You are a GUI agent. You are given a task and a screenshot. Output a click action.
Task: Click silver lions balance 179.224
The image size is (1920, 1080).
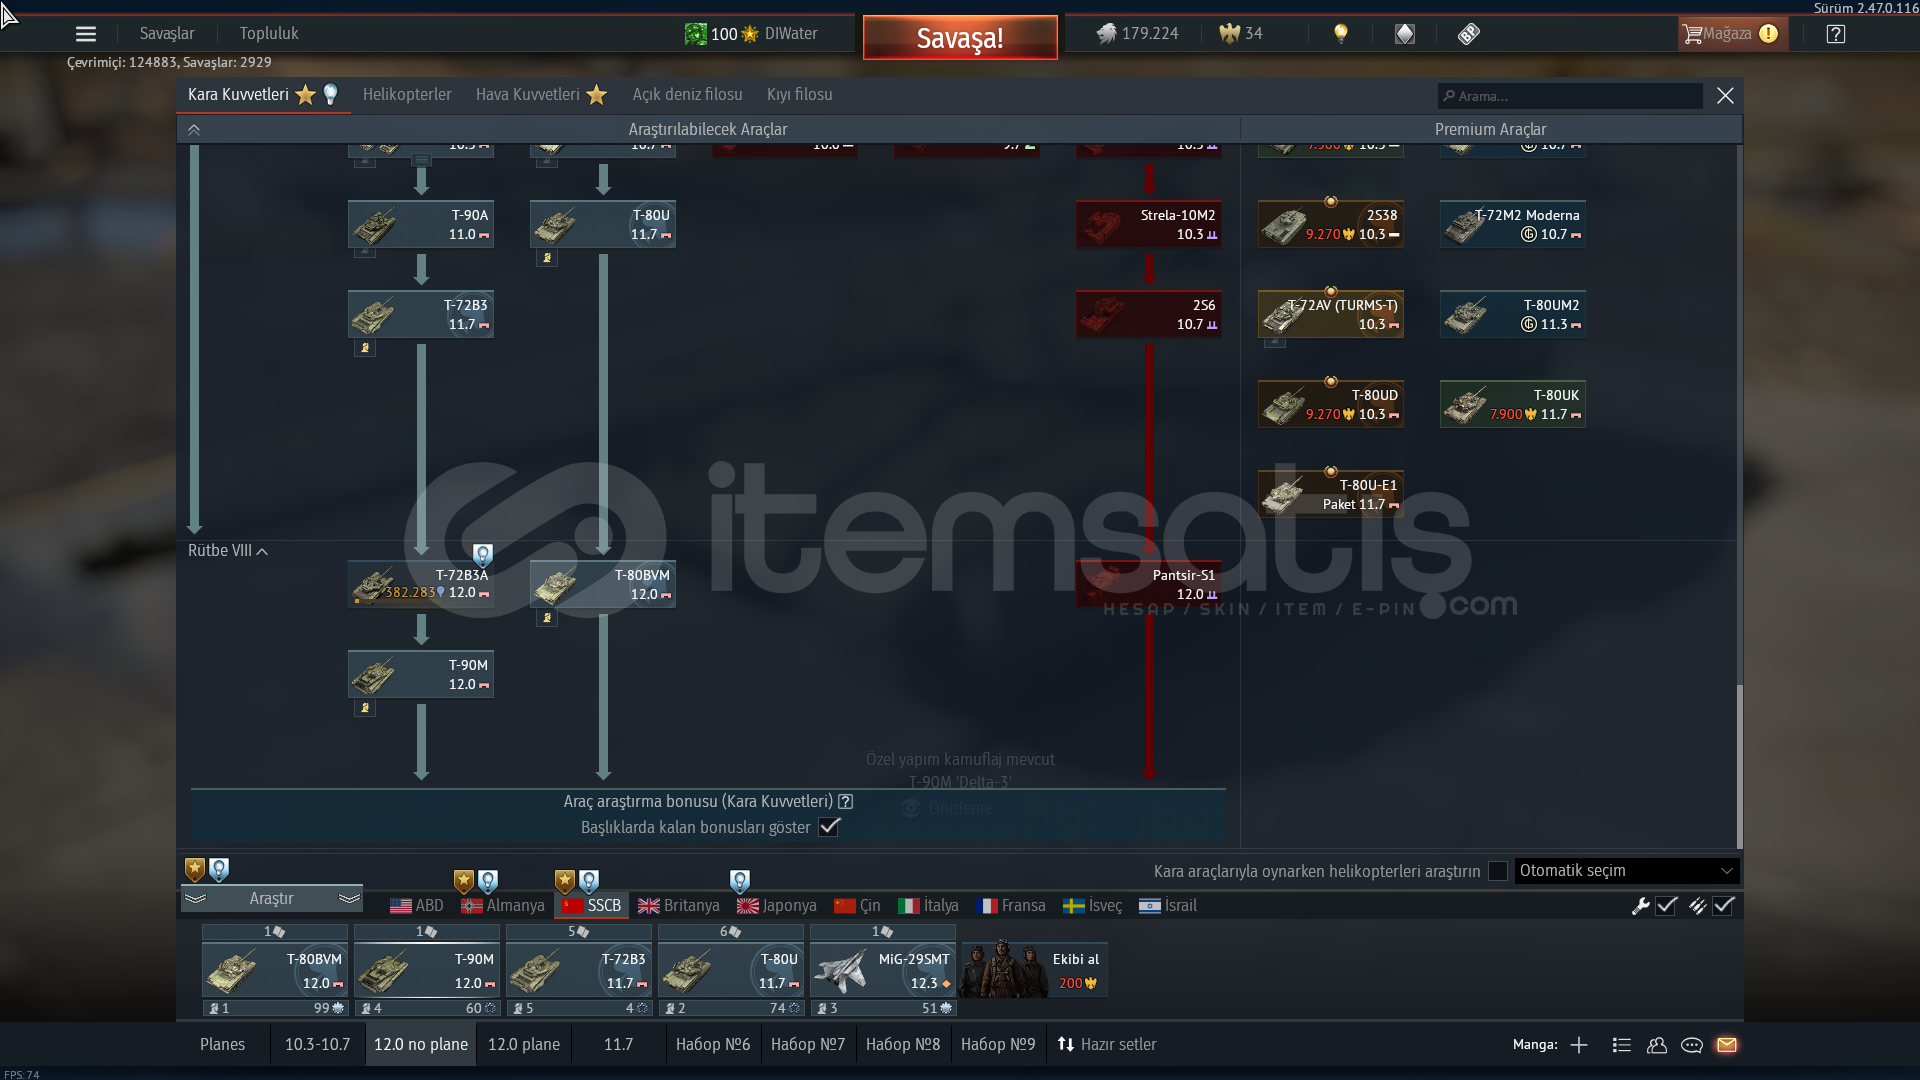1137,34
